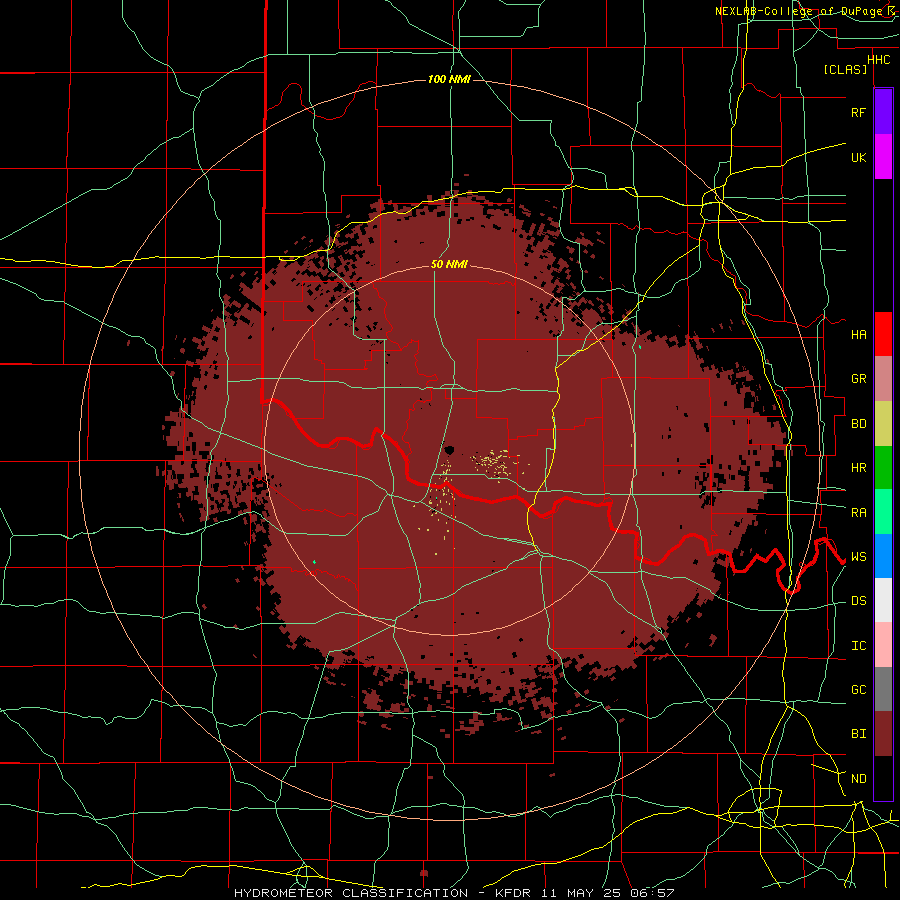Click the WS legend label
The height and width of the screenshot is (900, 900).
858,557
